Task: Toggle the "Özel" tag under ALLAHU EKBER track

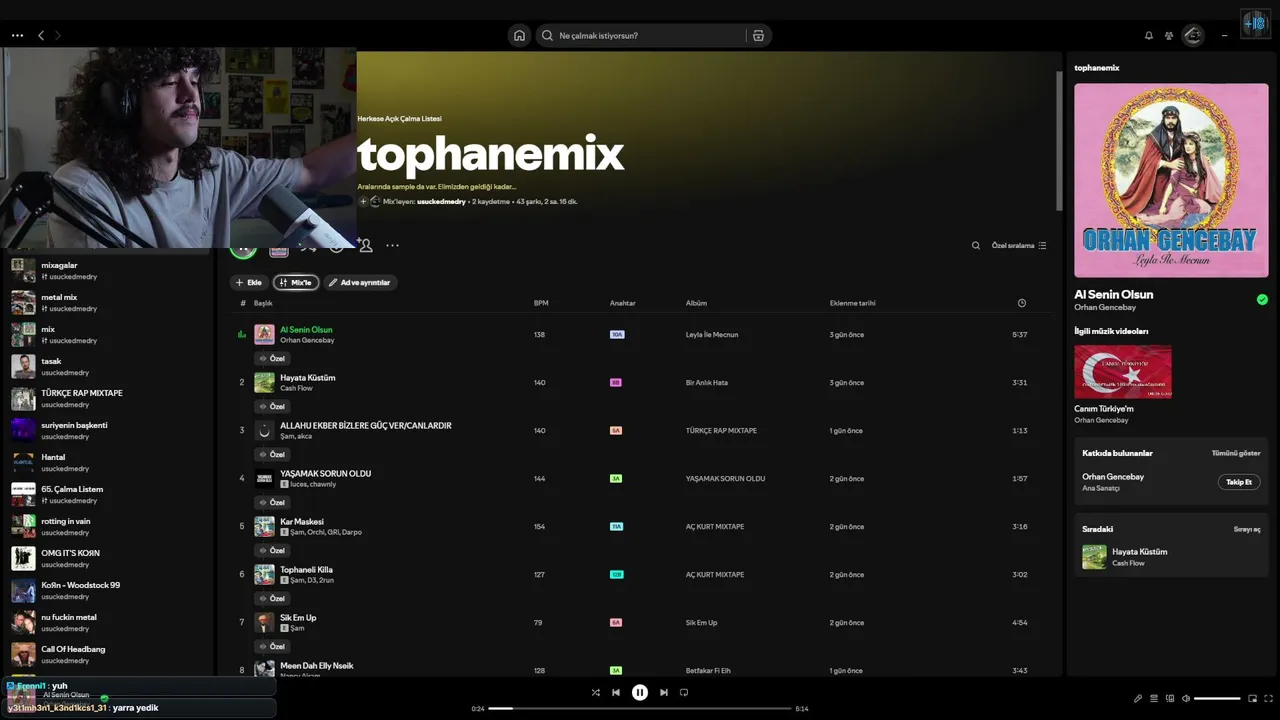Action: pos(272,454)
